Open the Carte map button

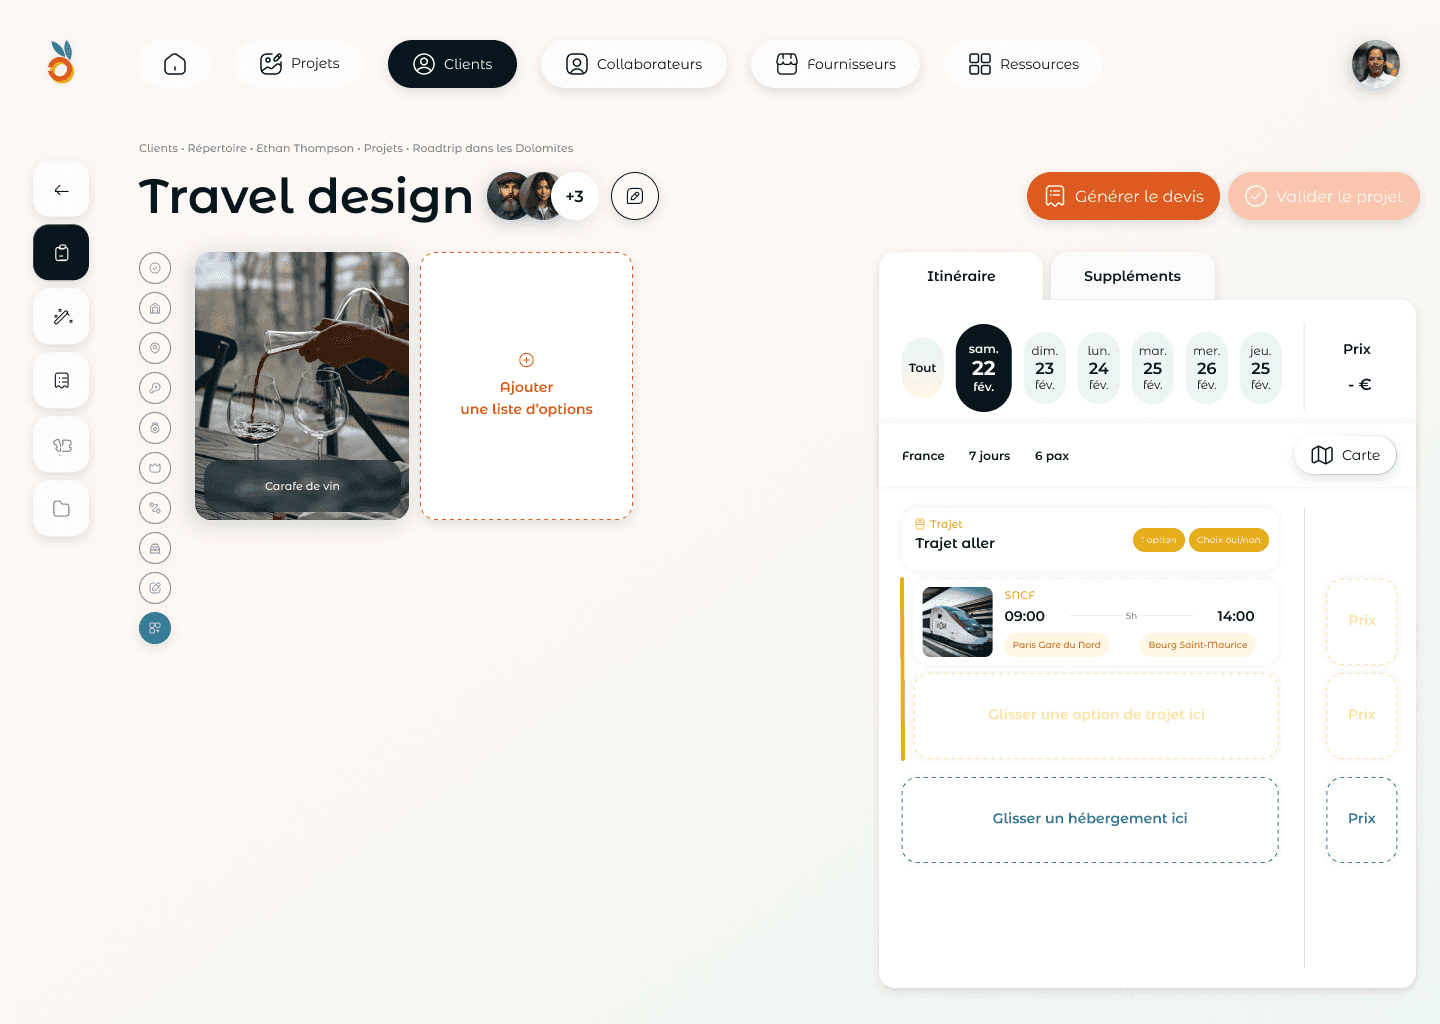1346,455
